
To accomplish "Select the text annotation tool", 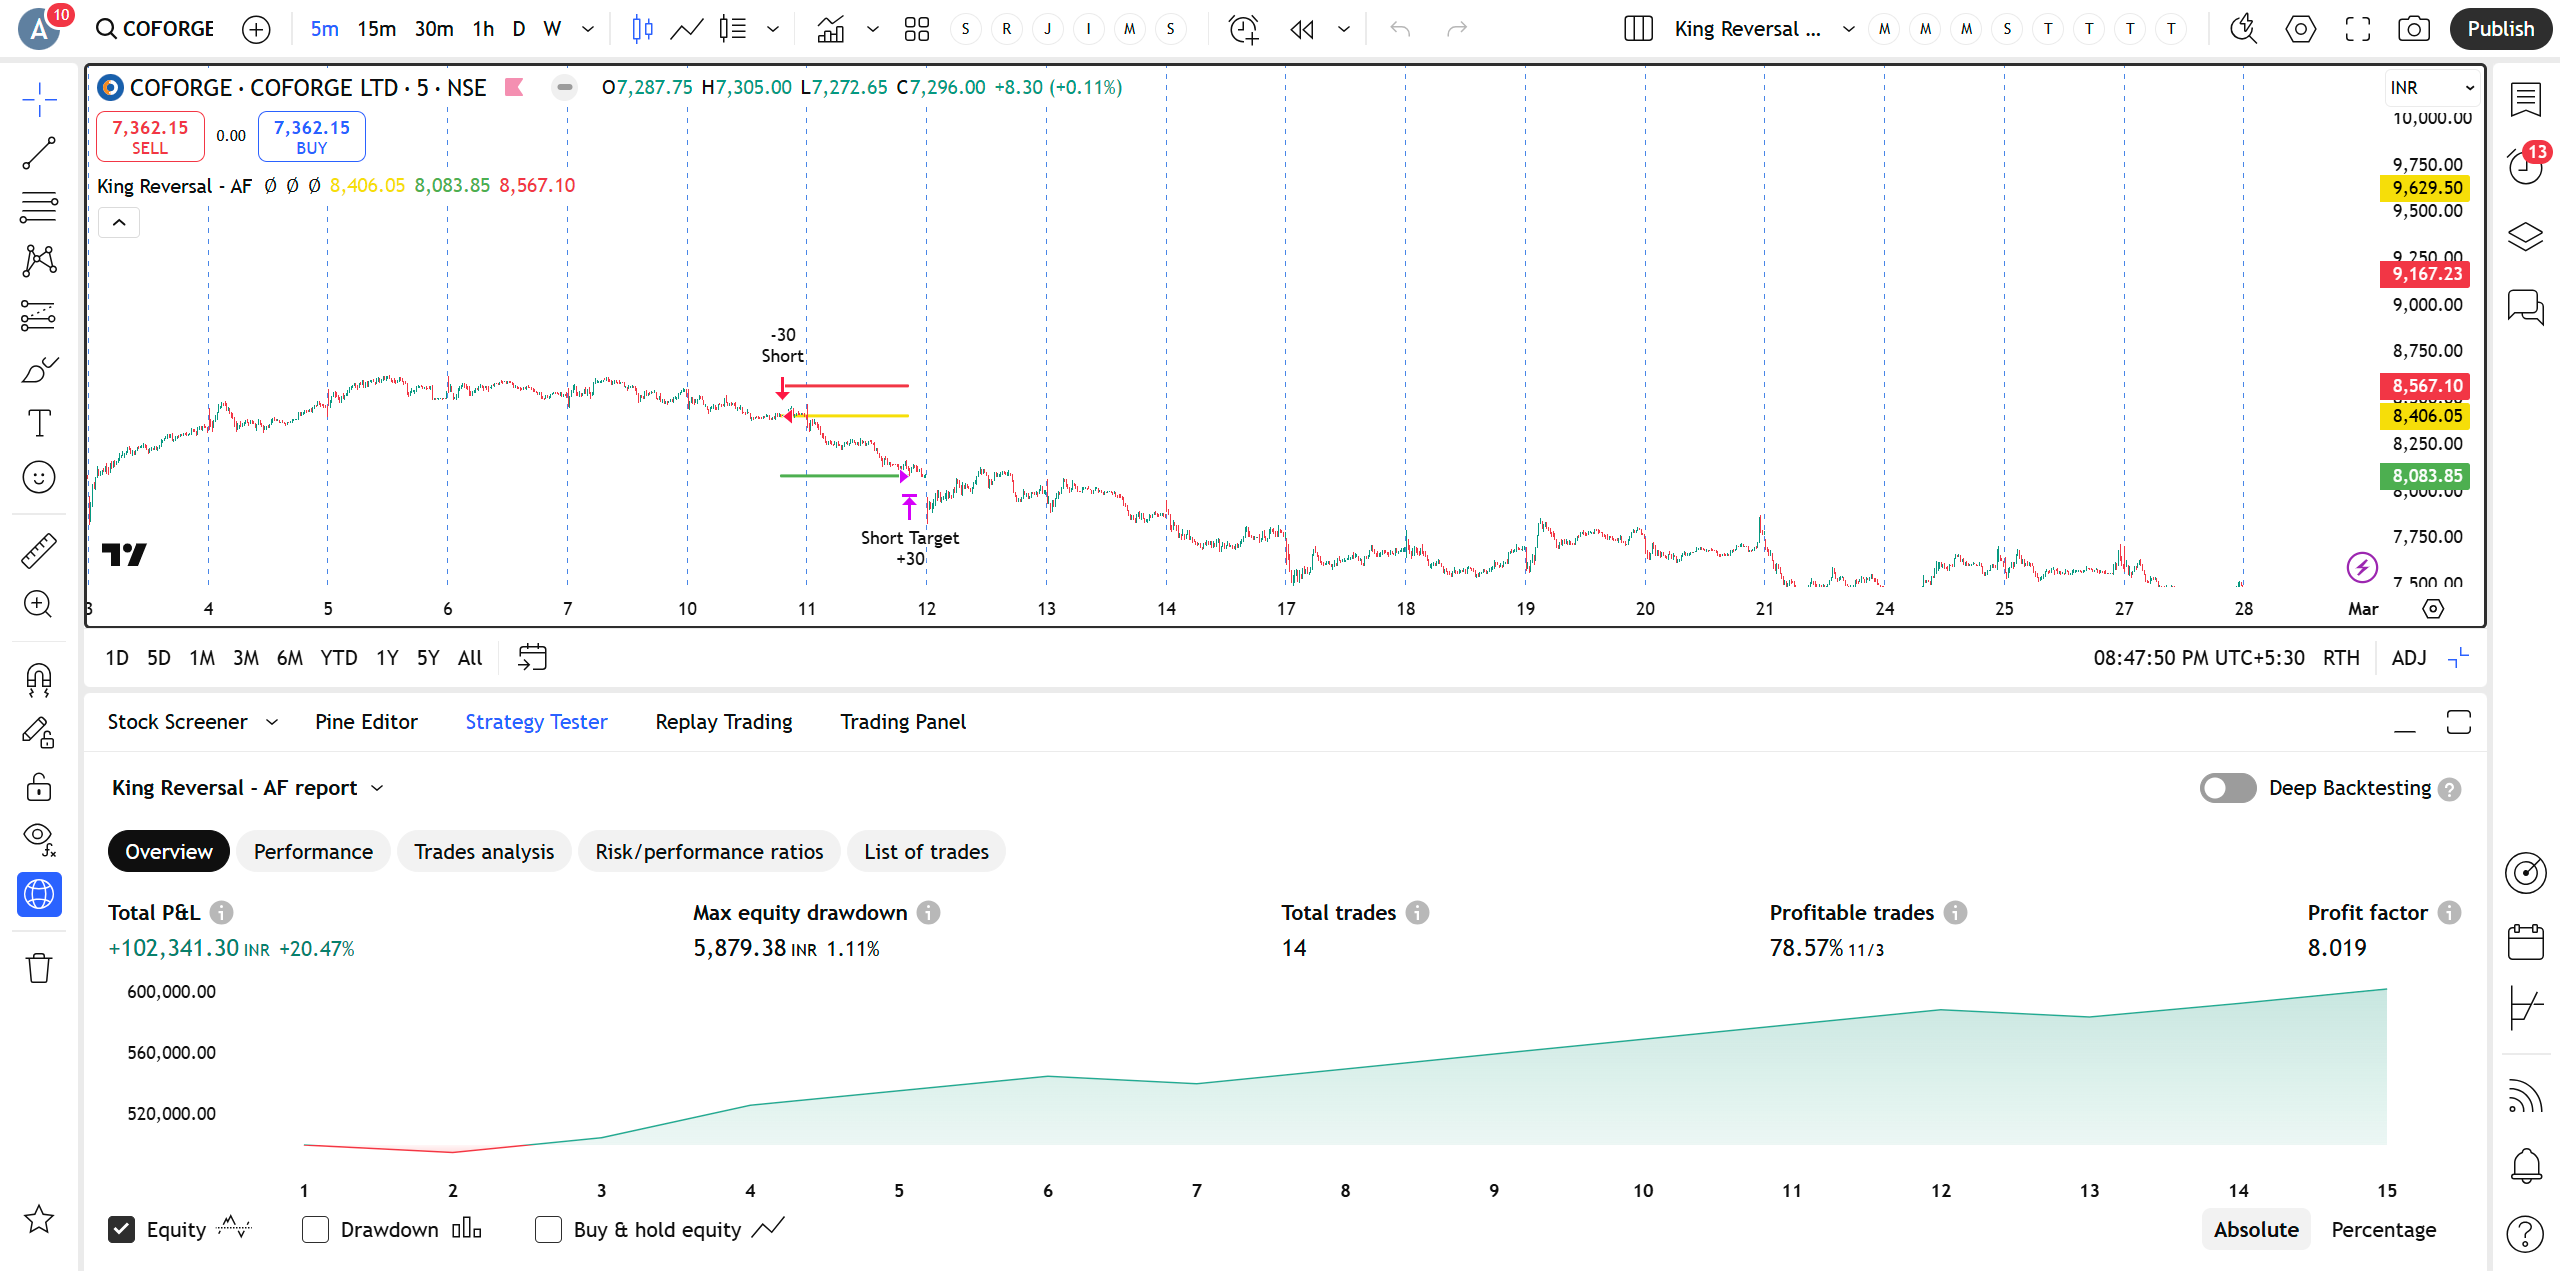I will coord(39,423).
